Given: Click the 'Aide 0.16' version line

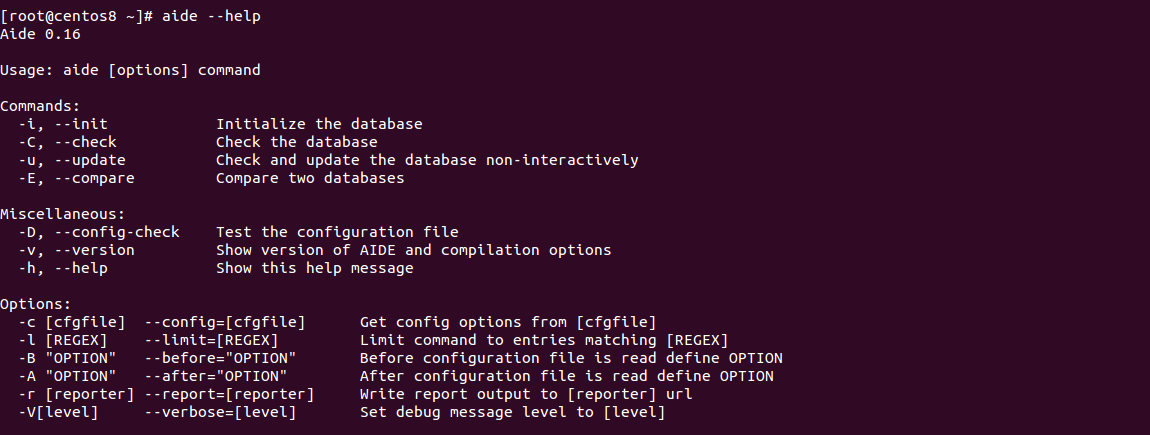Looking at the screenshot, I should (x=40, y=34).
